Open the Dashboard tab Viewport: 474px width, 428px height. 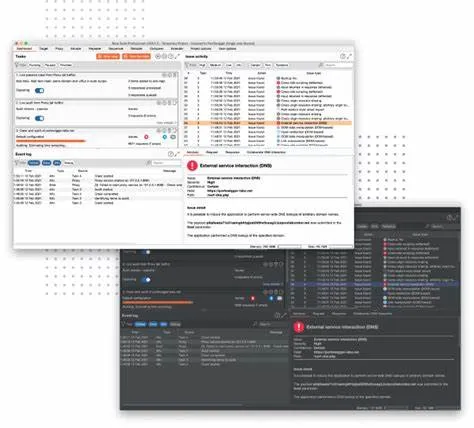(24, 49)
